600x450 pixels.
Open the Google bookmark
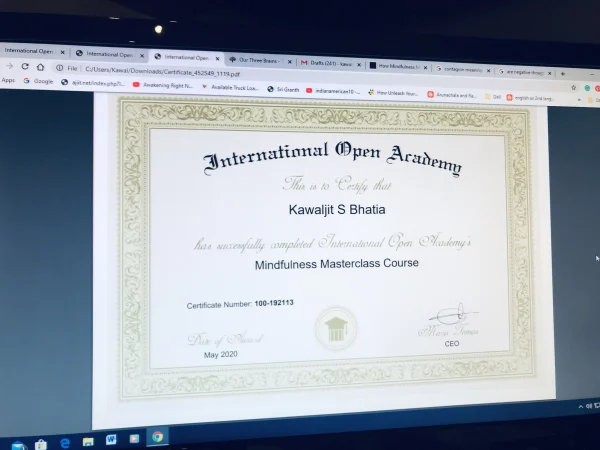tap(38, 81)
